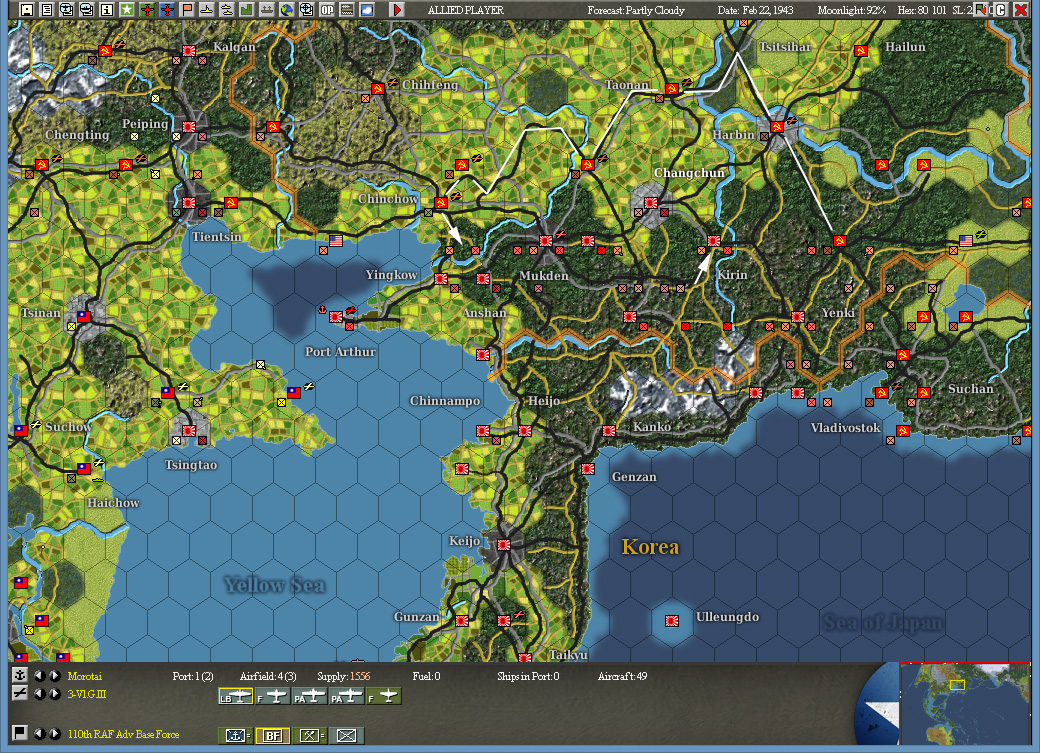Click the double yellow aircraft toolbar icon

pyautogui.click(x=226, y=10)
